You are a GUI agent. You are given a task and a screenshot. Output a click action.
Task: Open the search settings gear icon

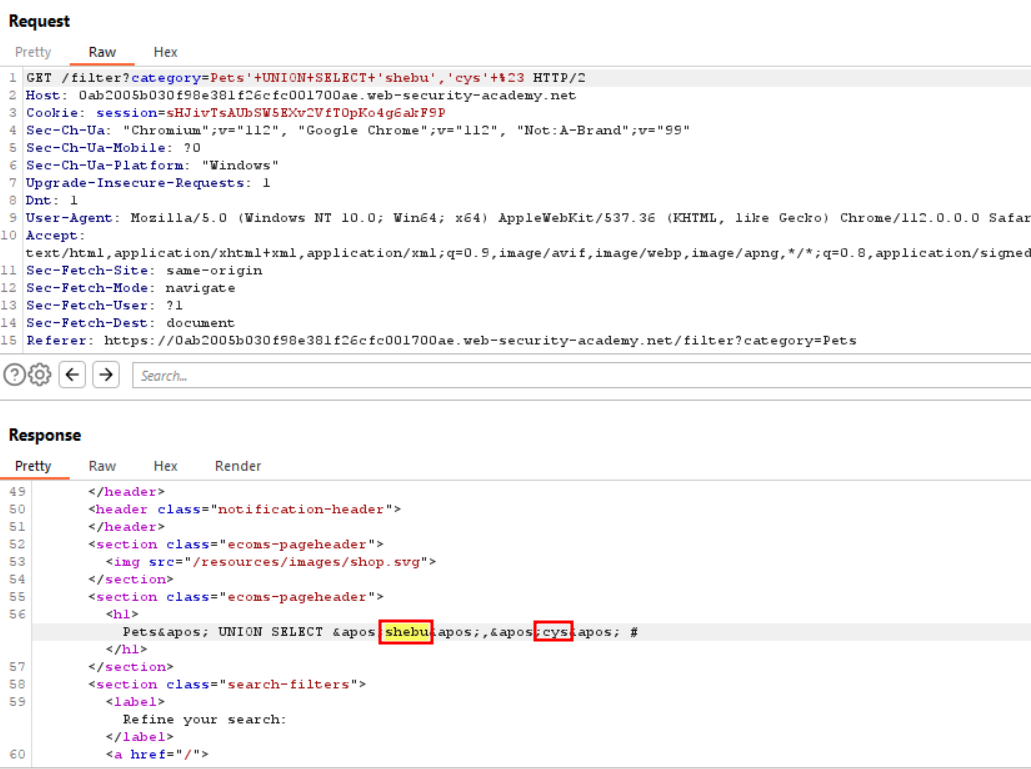(x=39, y=375)
